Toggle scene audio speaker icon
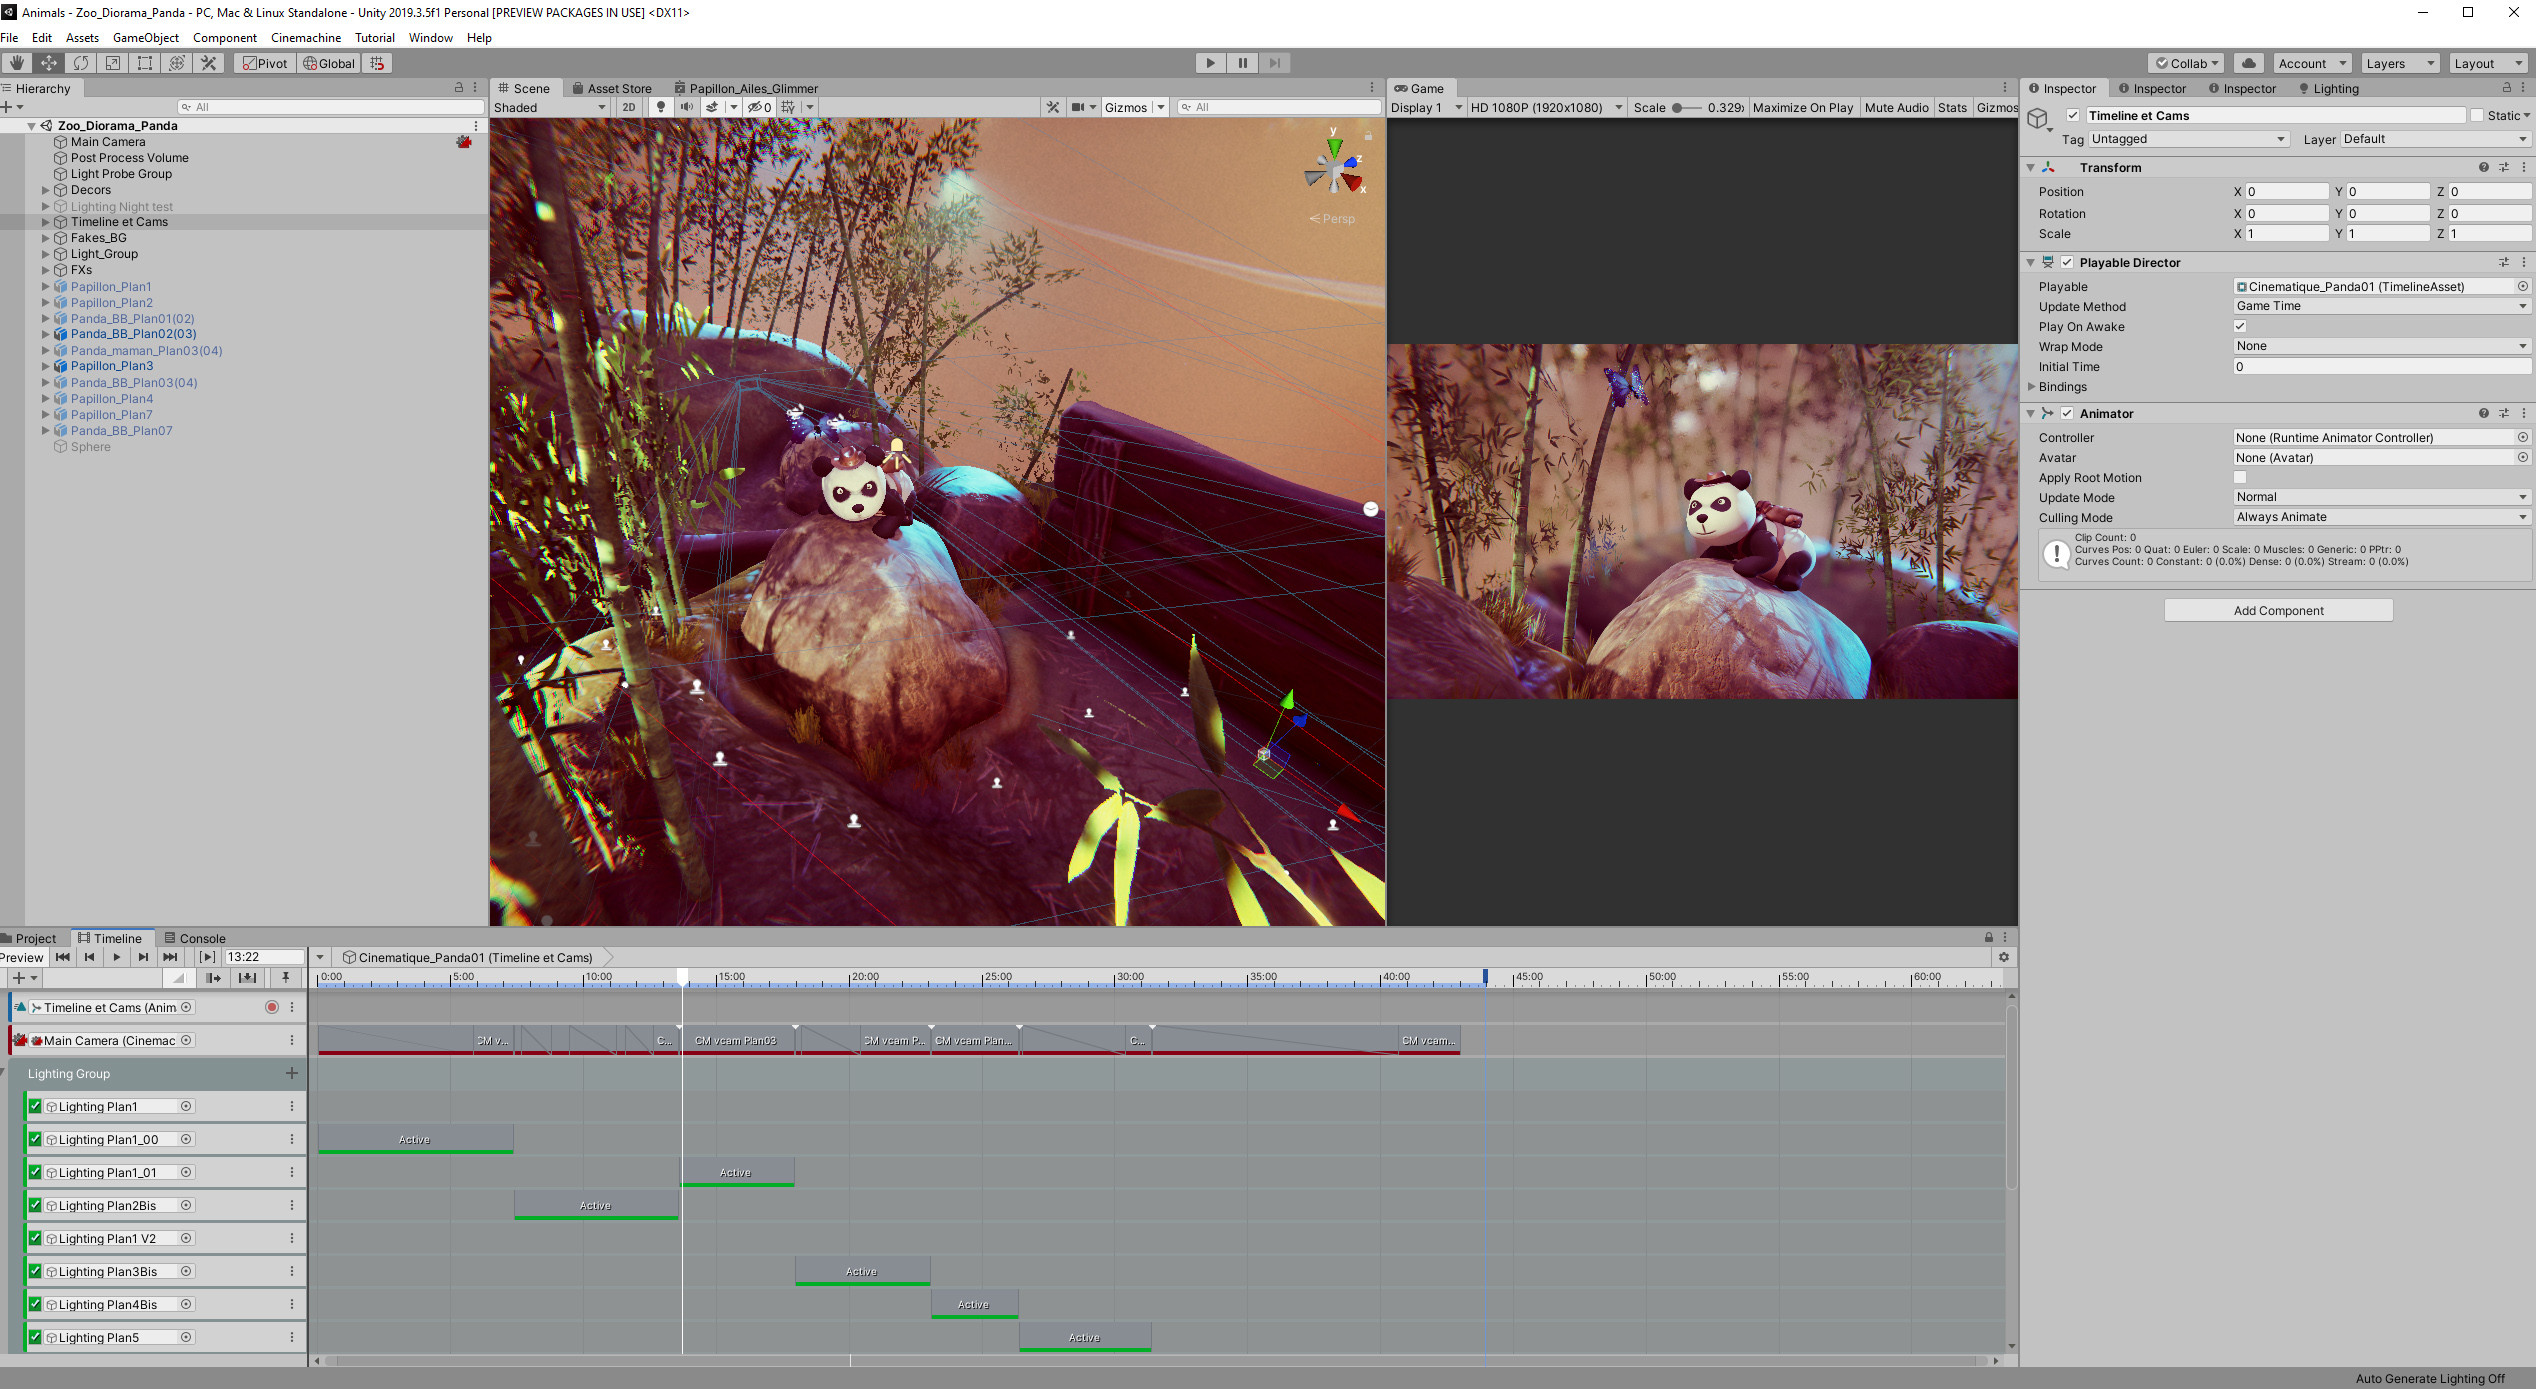2536x1389 pixels. (686, 107)
